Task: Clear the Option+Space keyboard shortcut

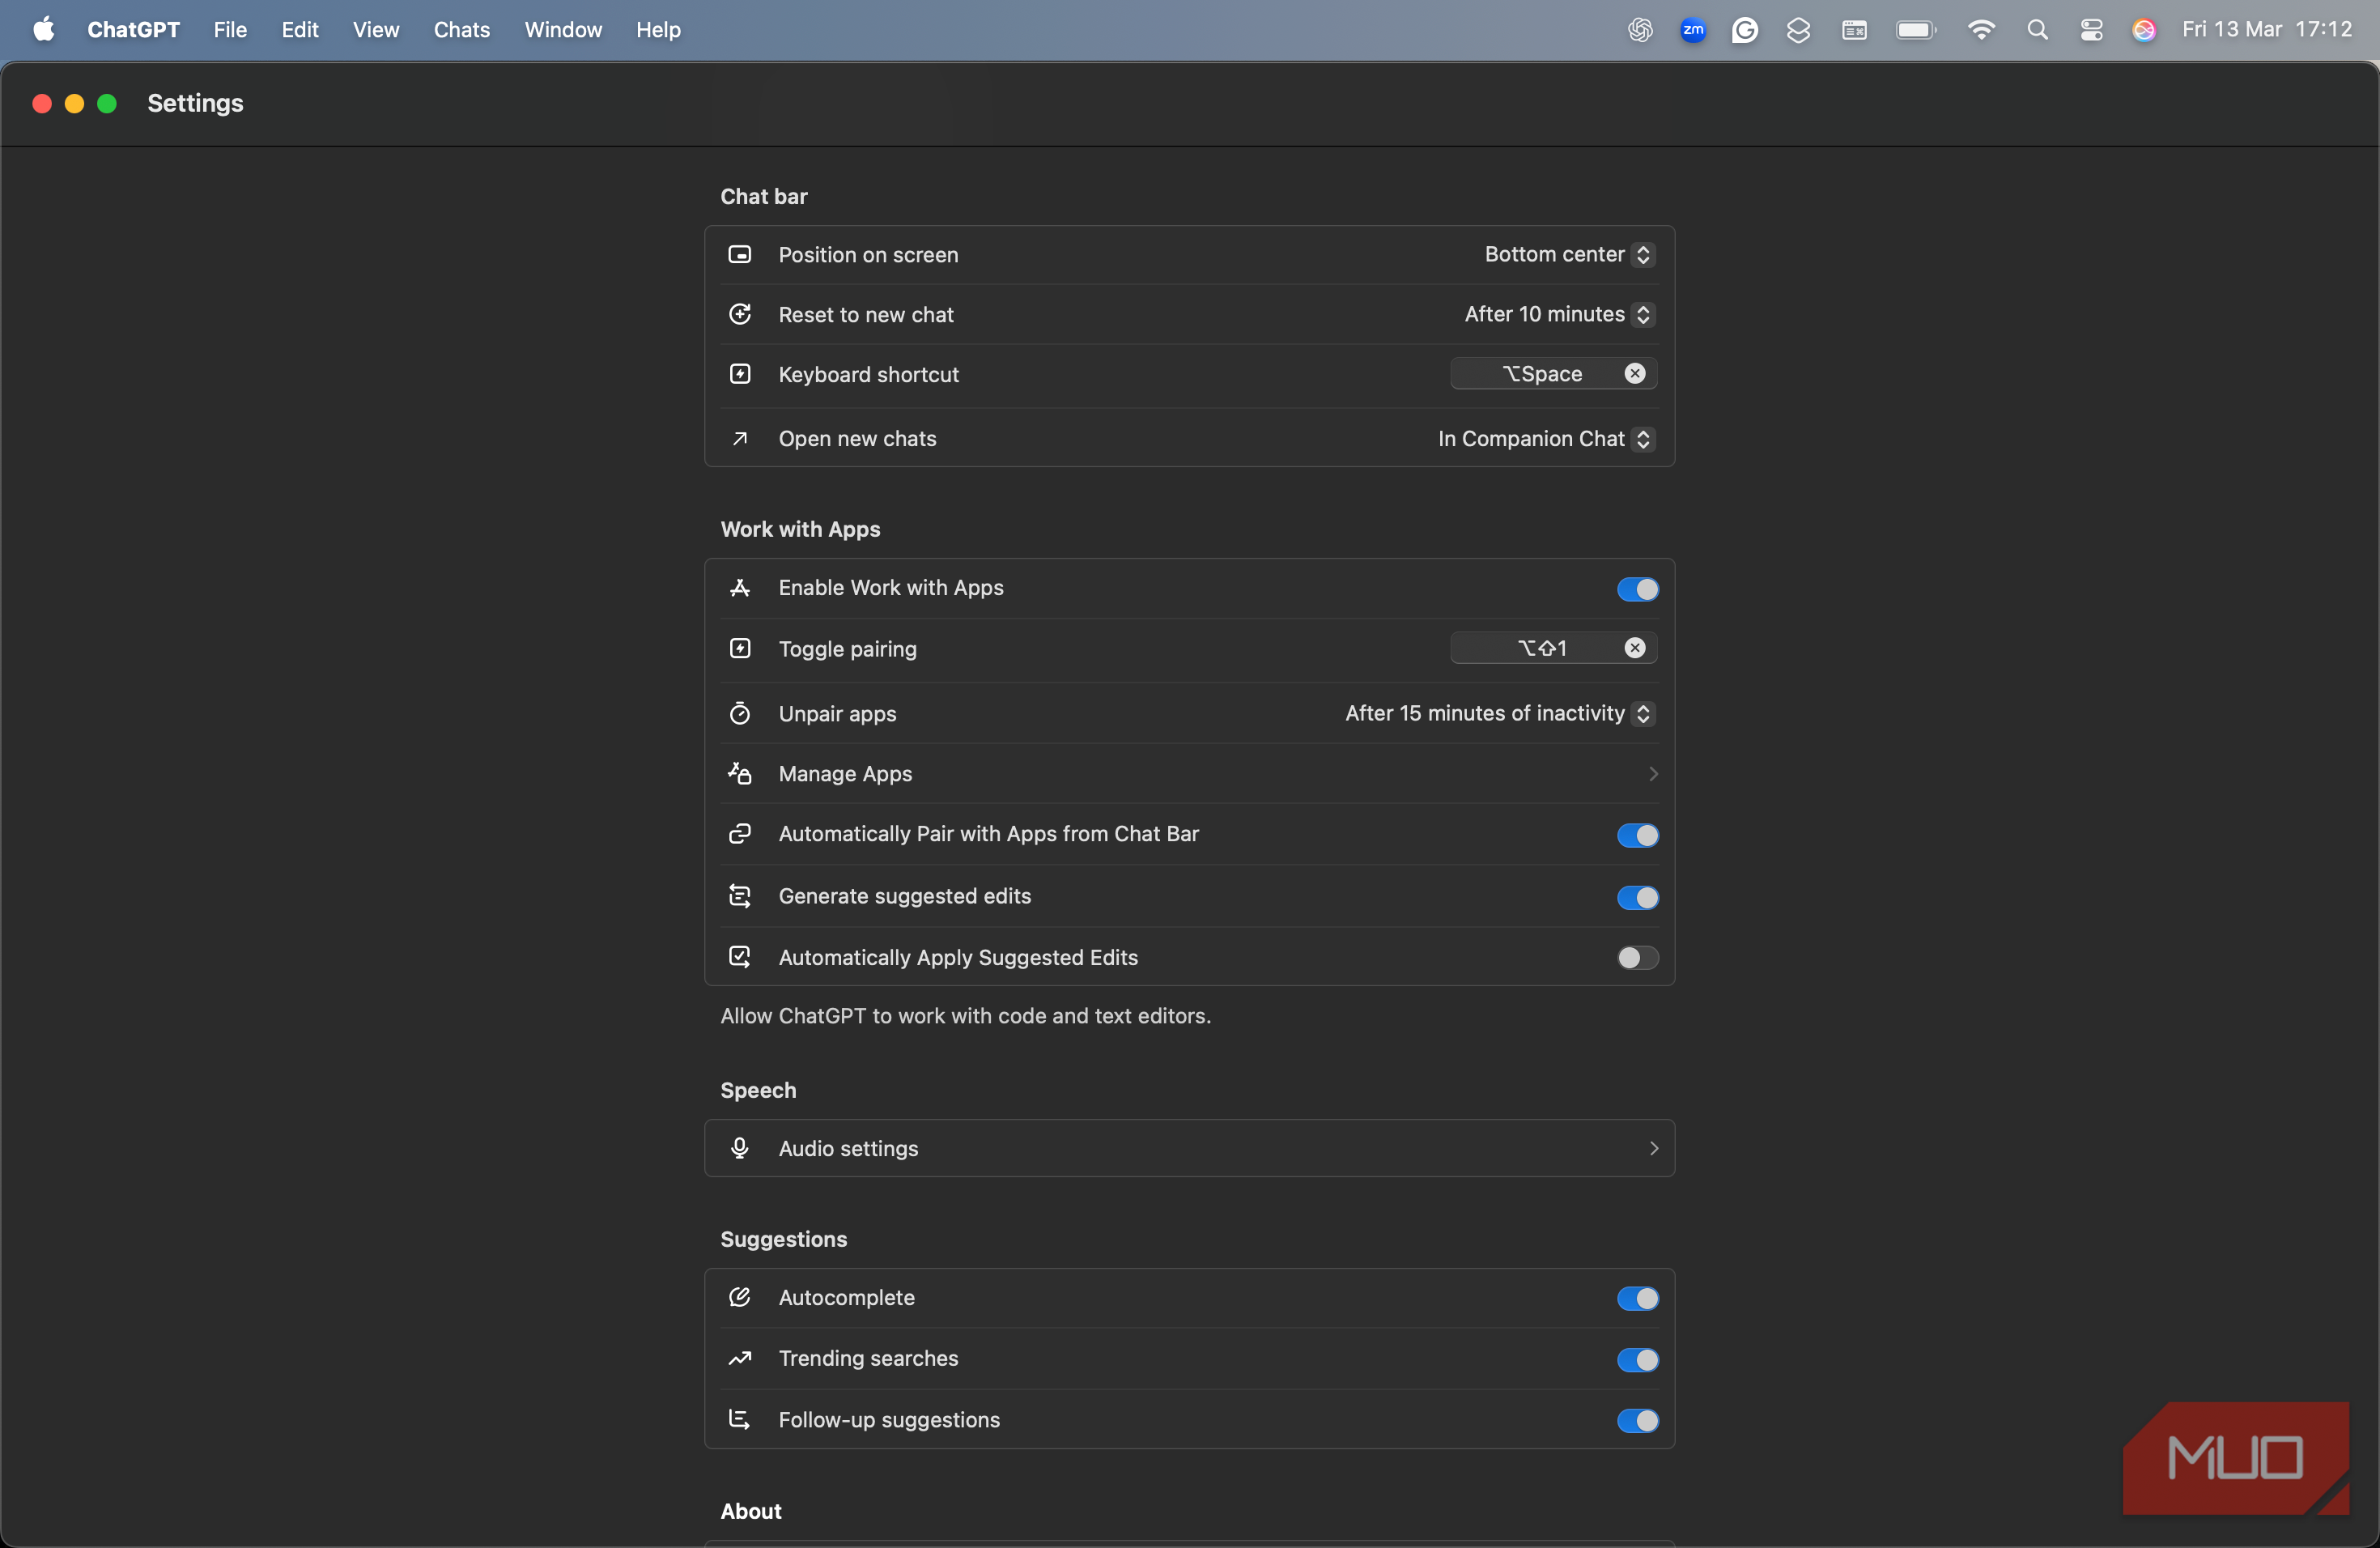Action: click(x=1635, y=373)
